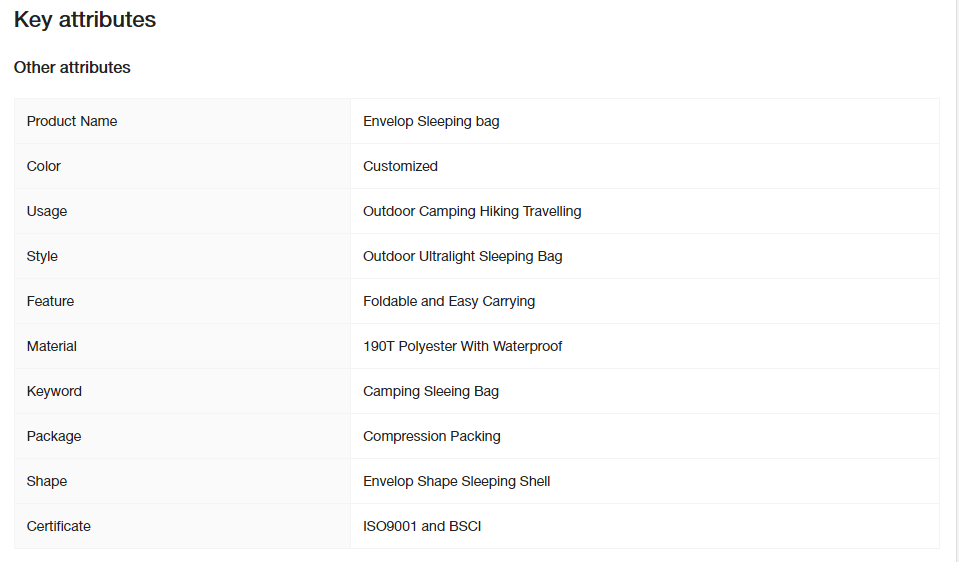Viewport: 959px width, 562px height.
Task: Select the Usage row label
Action: [46, 212]
